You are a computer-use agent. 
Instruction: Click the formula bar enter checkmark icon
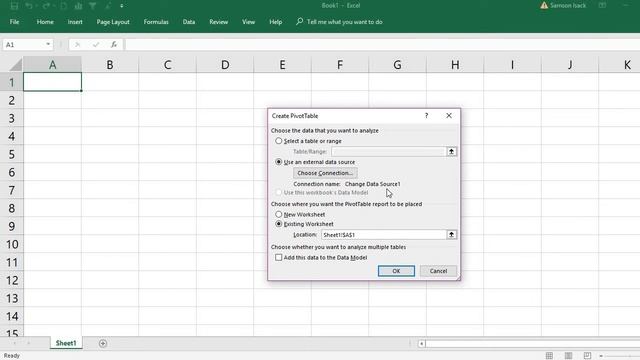(96, 44)
